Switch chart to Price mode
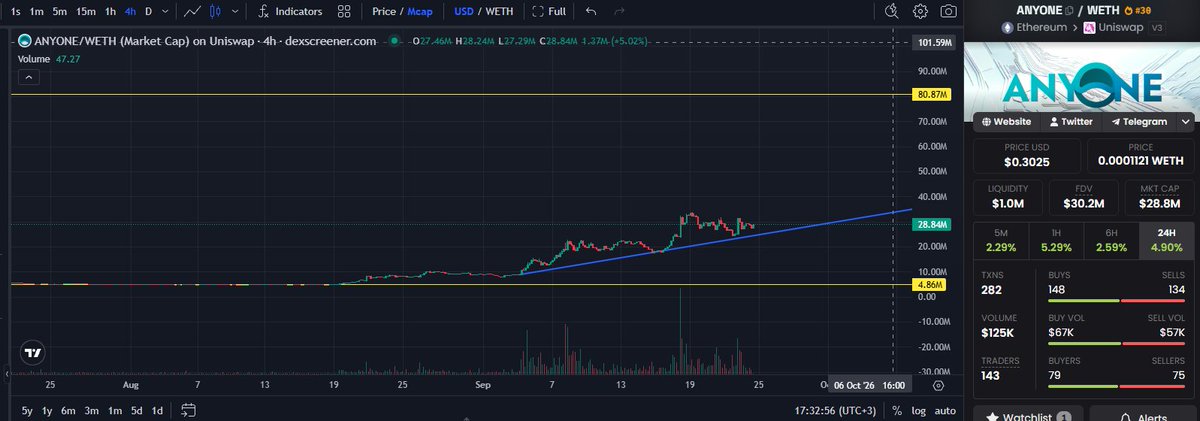This screenshot has width=1200, height=421. coord(383,11)
